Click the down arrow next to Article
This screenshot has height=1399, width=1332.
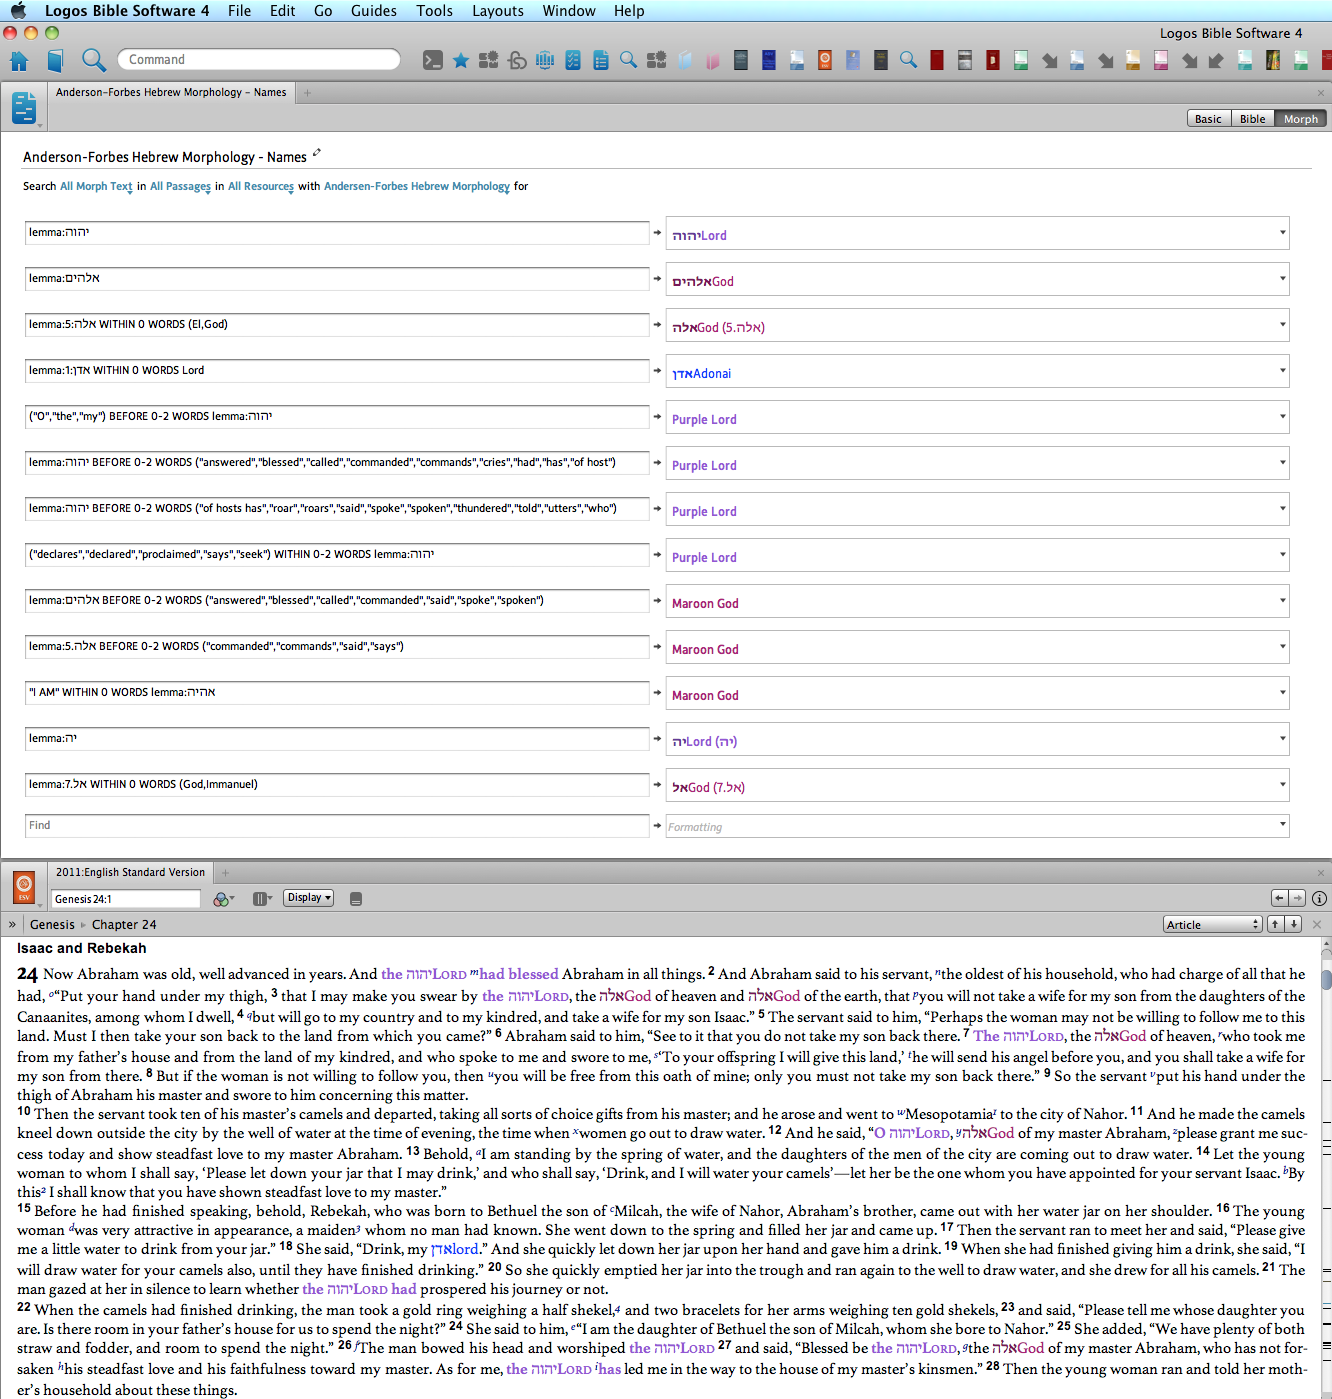click(1294, 924)
